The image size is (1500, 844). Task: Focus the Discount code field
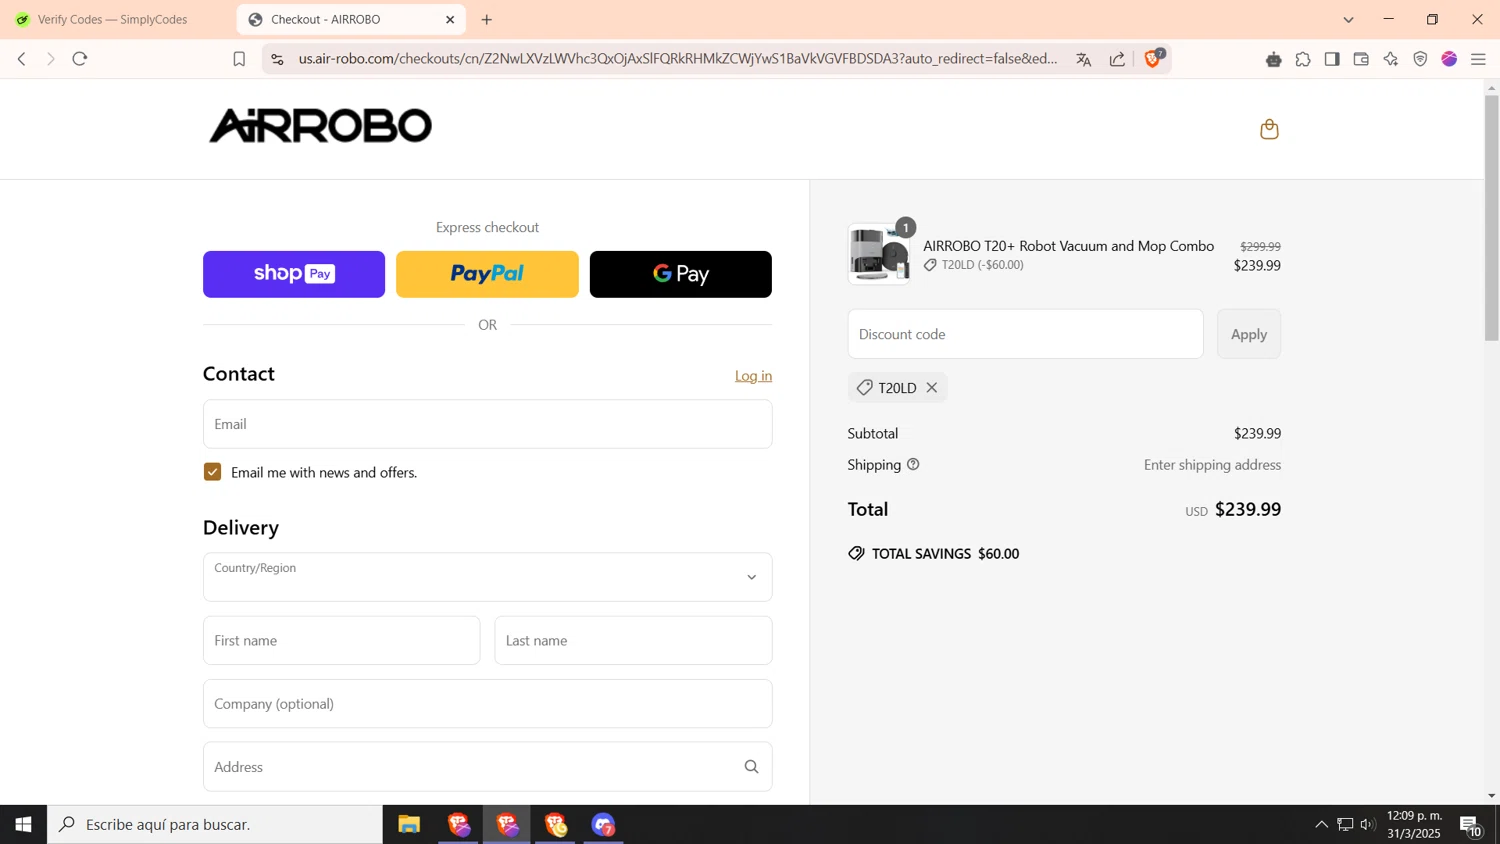point(1025,334)
